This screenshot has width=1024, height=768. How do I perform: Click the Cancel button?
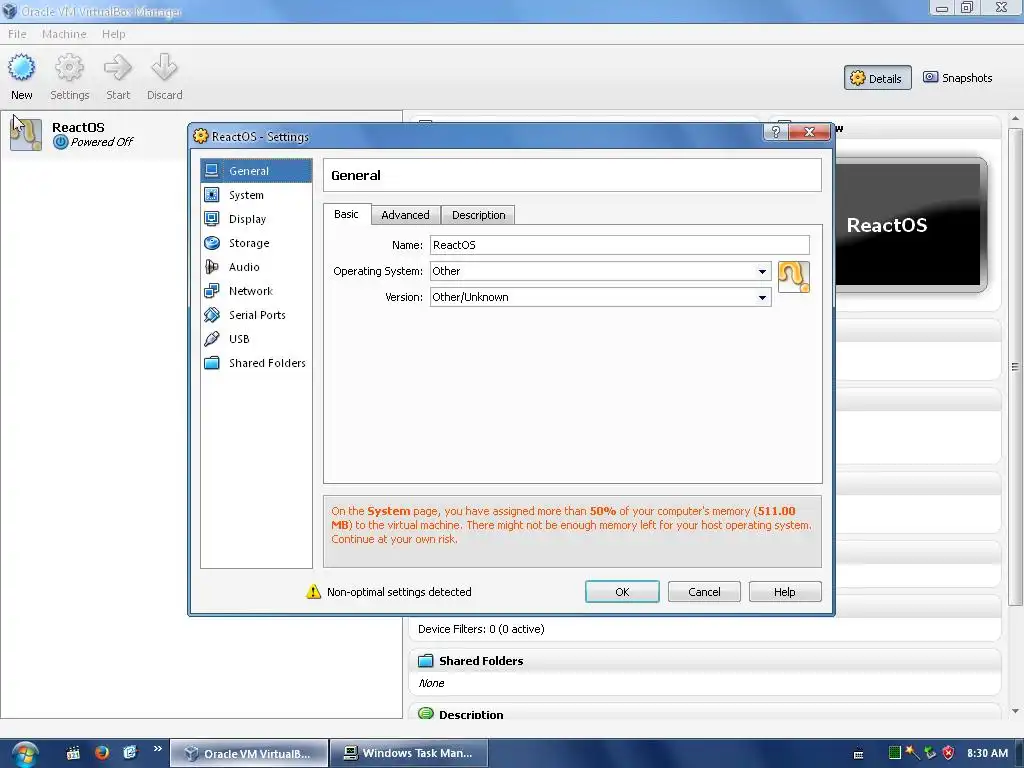704,592
